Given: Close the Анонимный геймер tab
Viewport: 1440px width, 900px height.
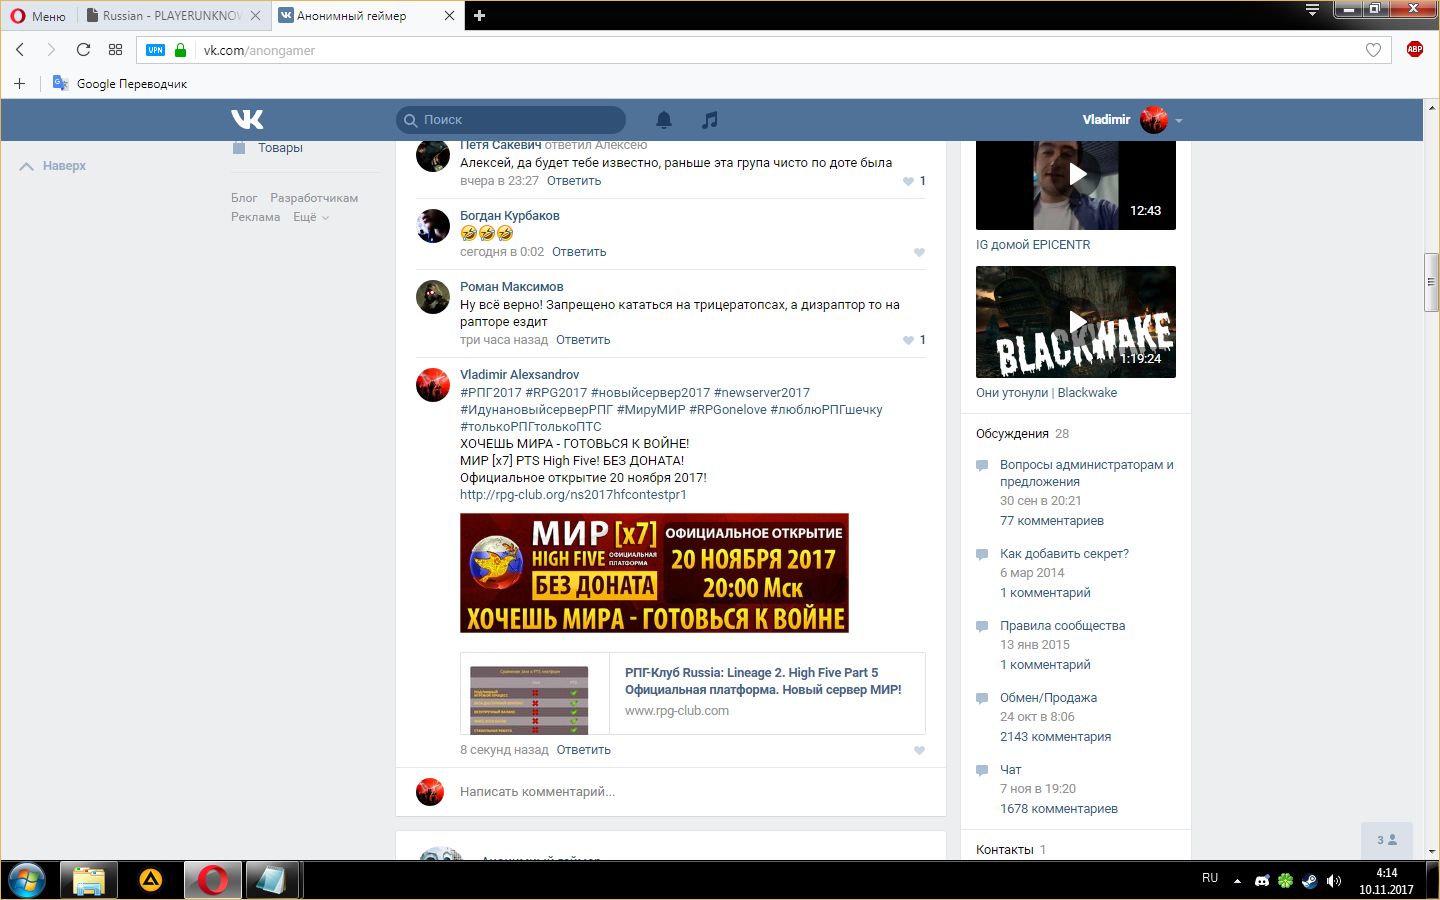Looking at the screenshot, I should [x=449, y=15].
